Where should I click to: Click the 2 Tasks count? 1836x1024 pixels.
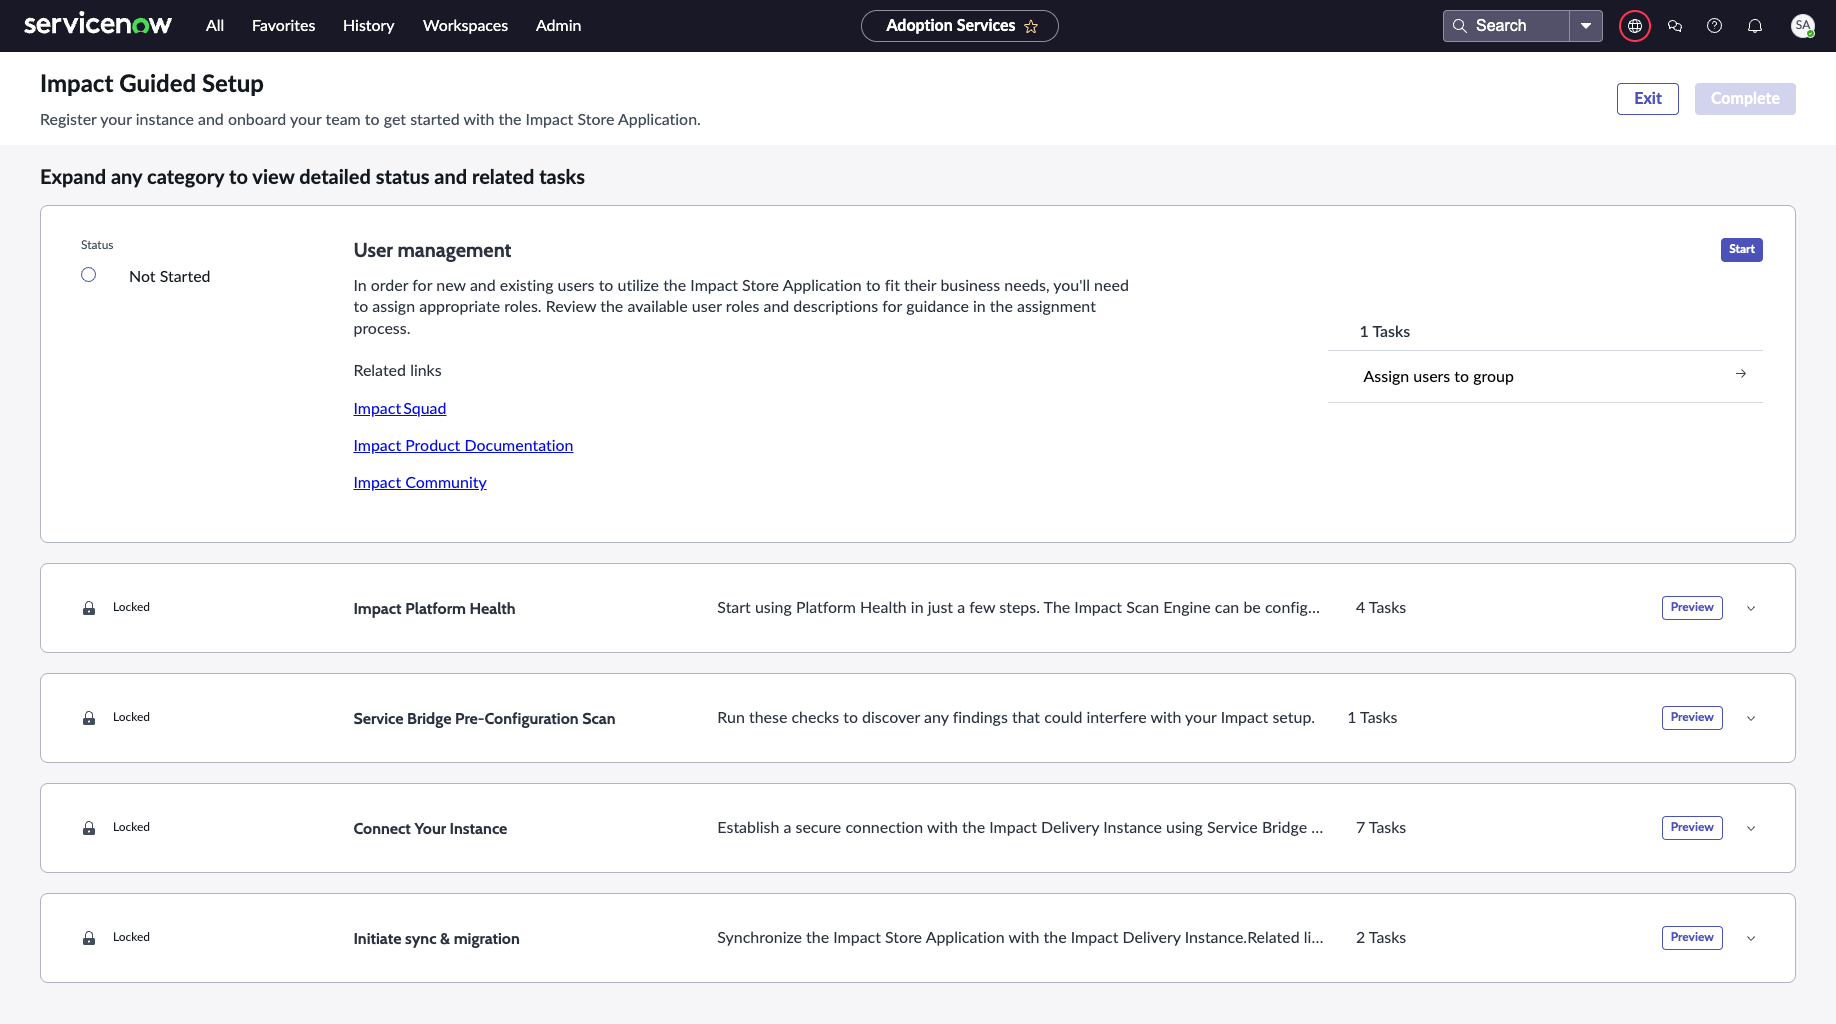[x=1381, y=938]
